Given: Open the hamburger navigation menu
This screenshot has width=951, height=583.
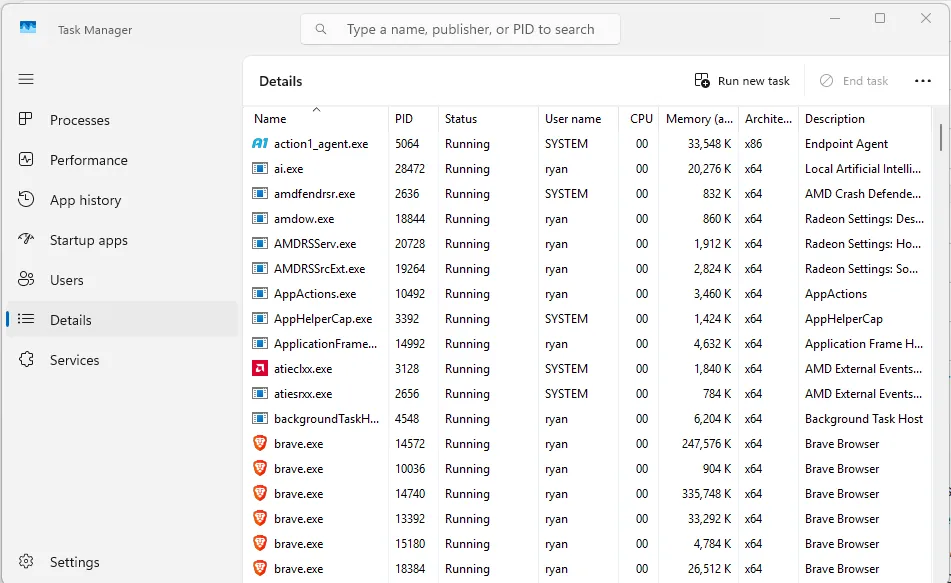Looking at the screenshot, I should pyautogui.click(x=25, y=79).
